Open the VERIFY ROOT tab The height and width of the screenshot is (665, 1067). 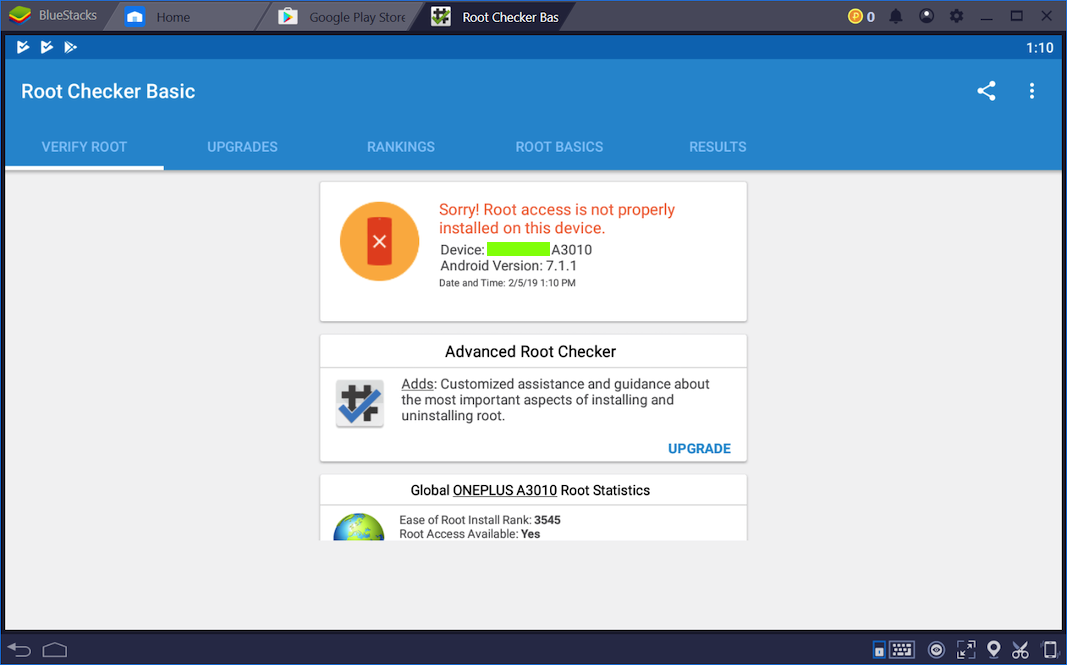click(84, 147)
